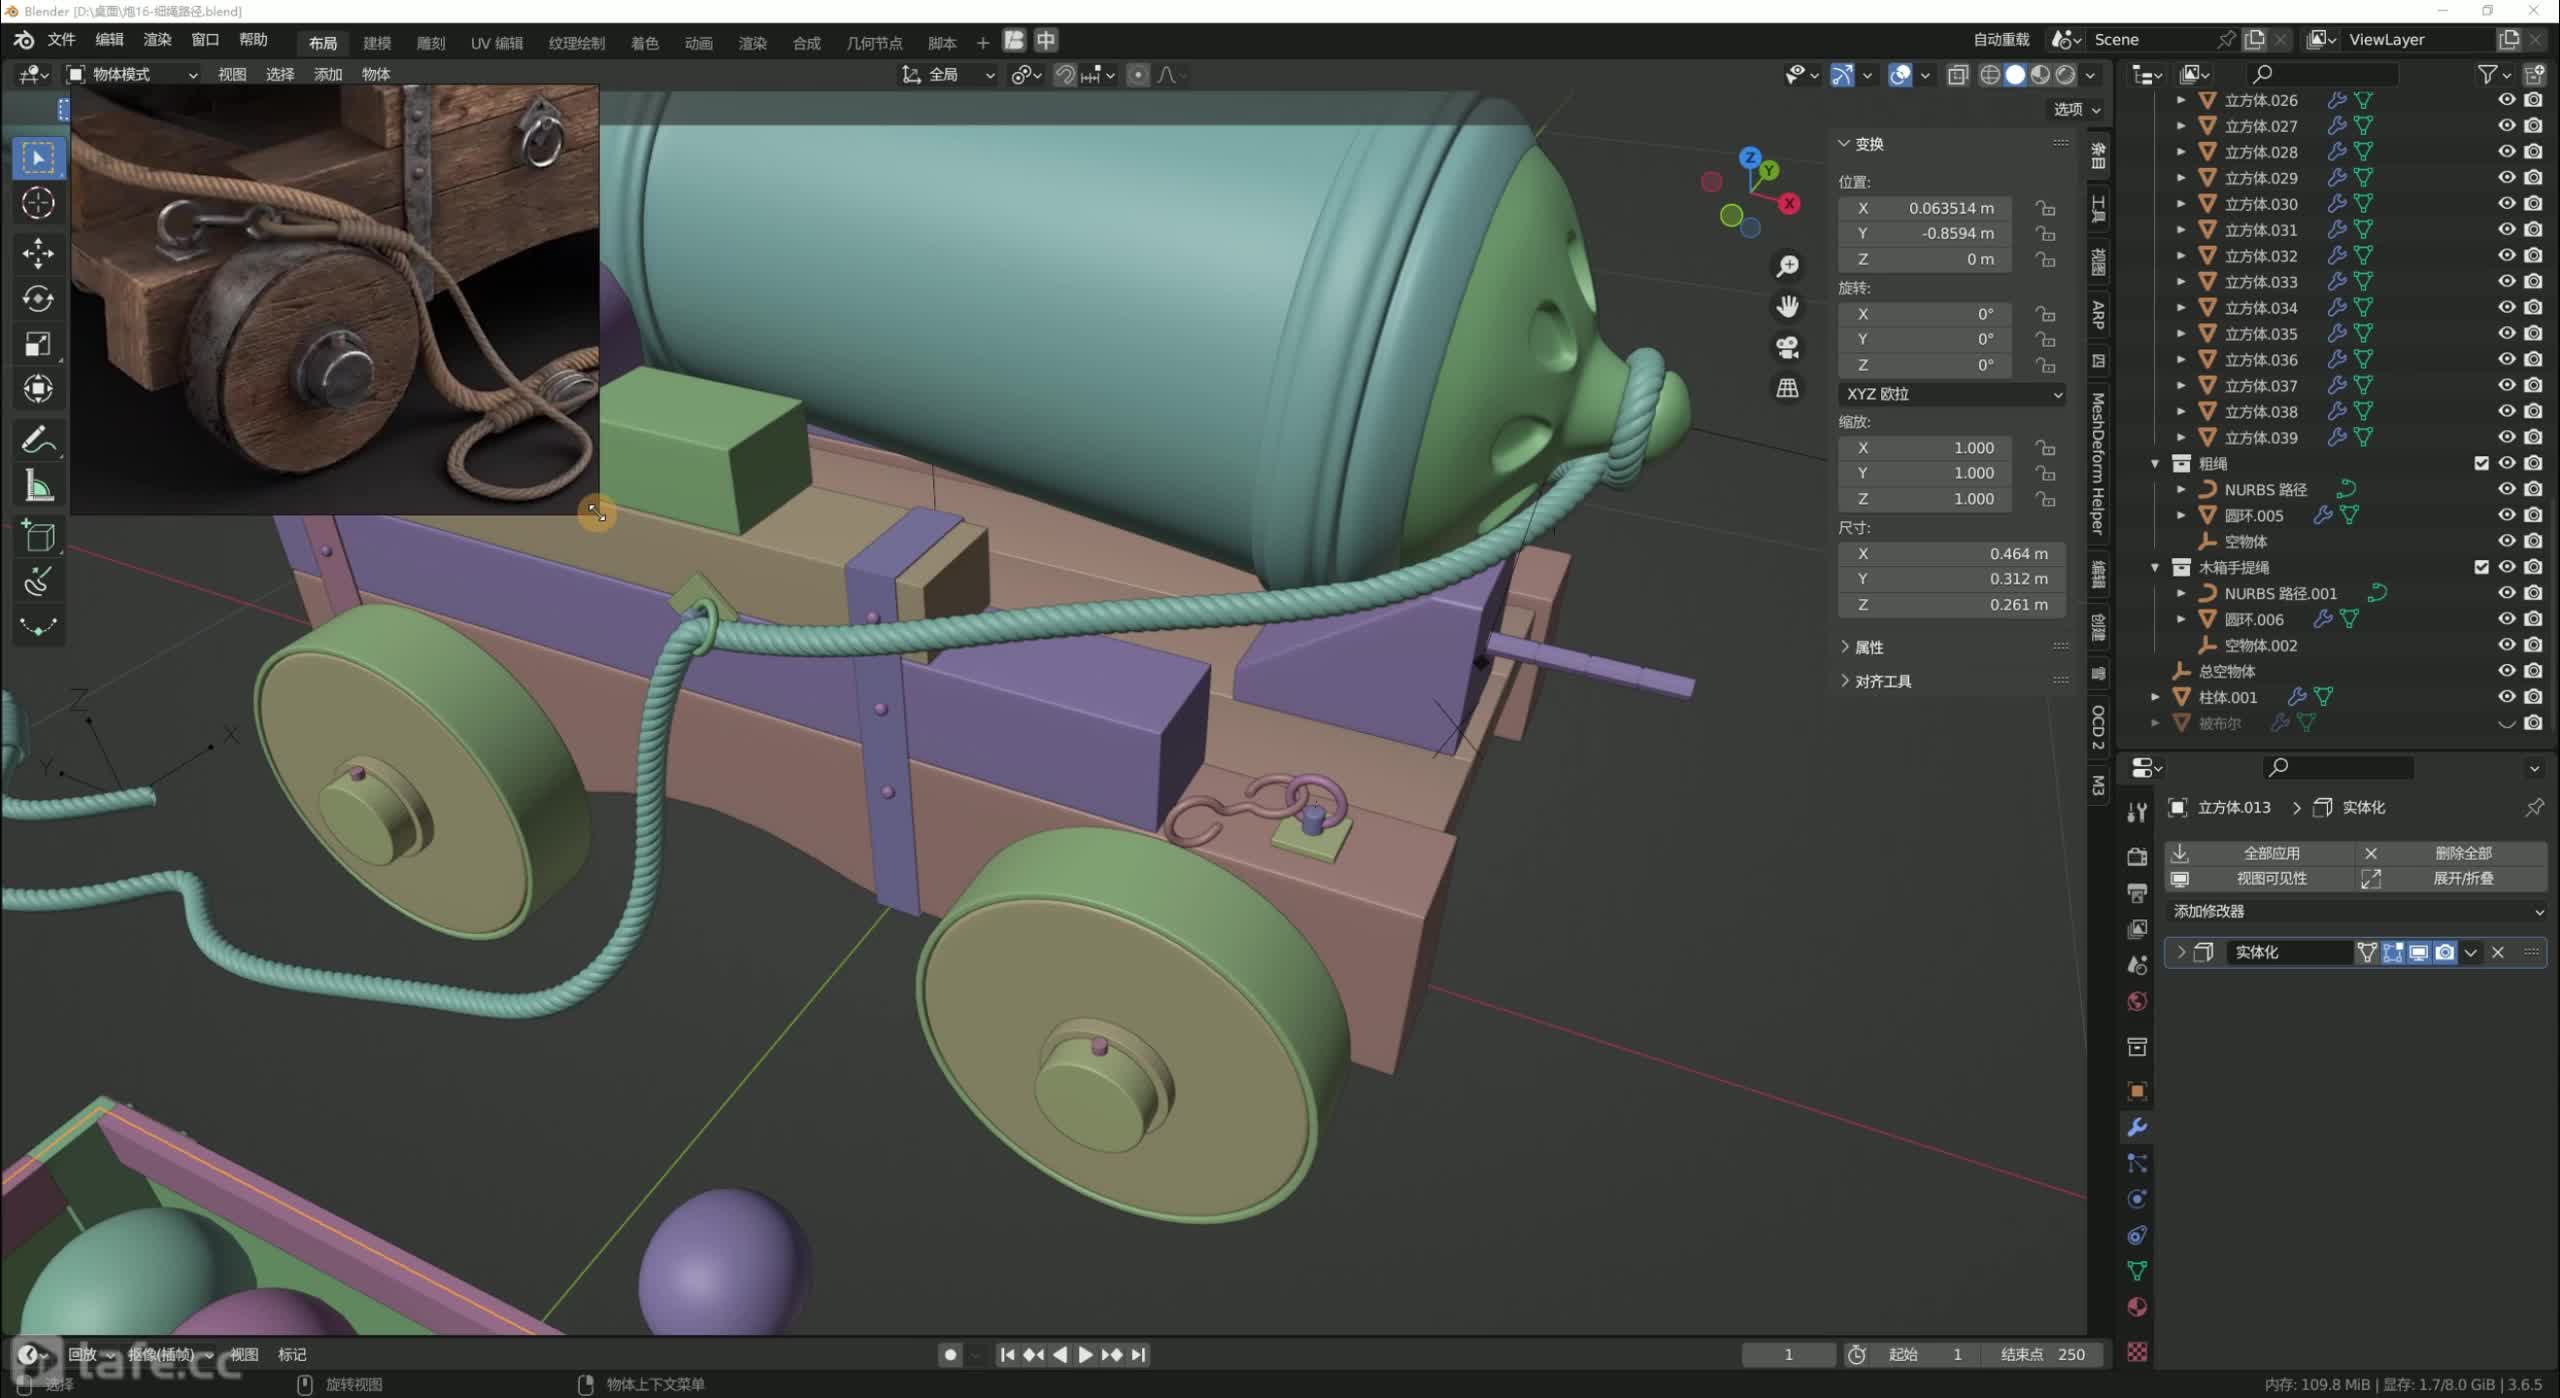Click the 展开/折叠 button
Screen dimensions: 2560x1398
click(2451, 878)
